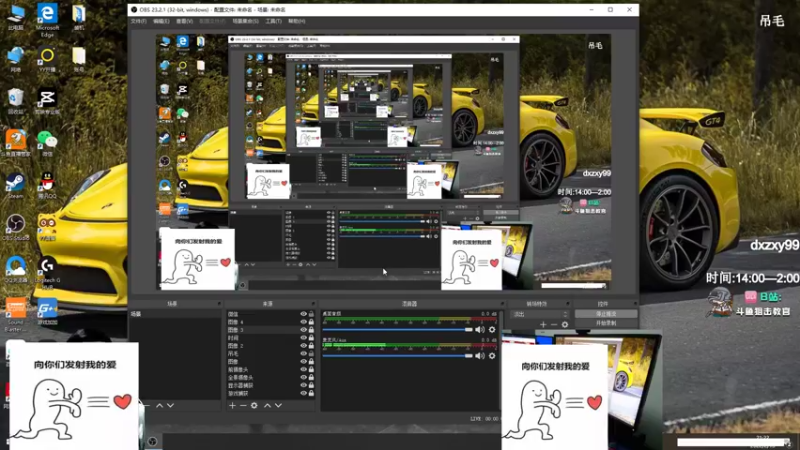Adjust 麦克风/Aux volume slider
The height and width of the screenshot is (450, 800).
[x=397, y=356]
